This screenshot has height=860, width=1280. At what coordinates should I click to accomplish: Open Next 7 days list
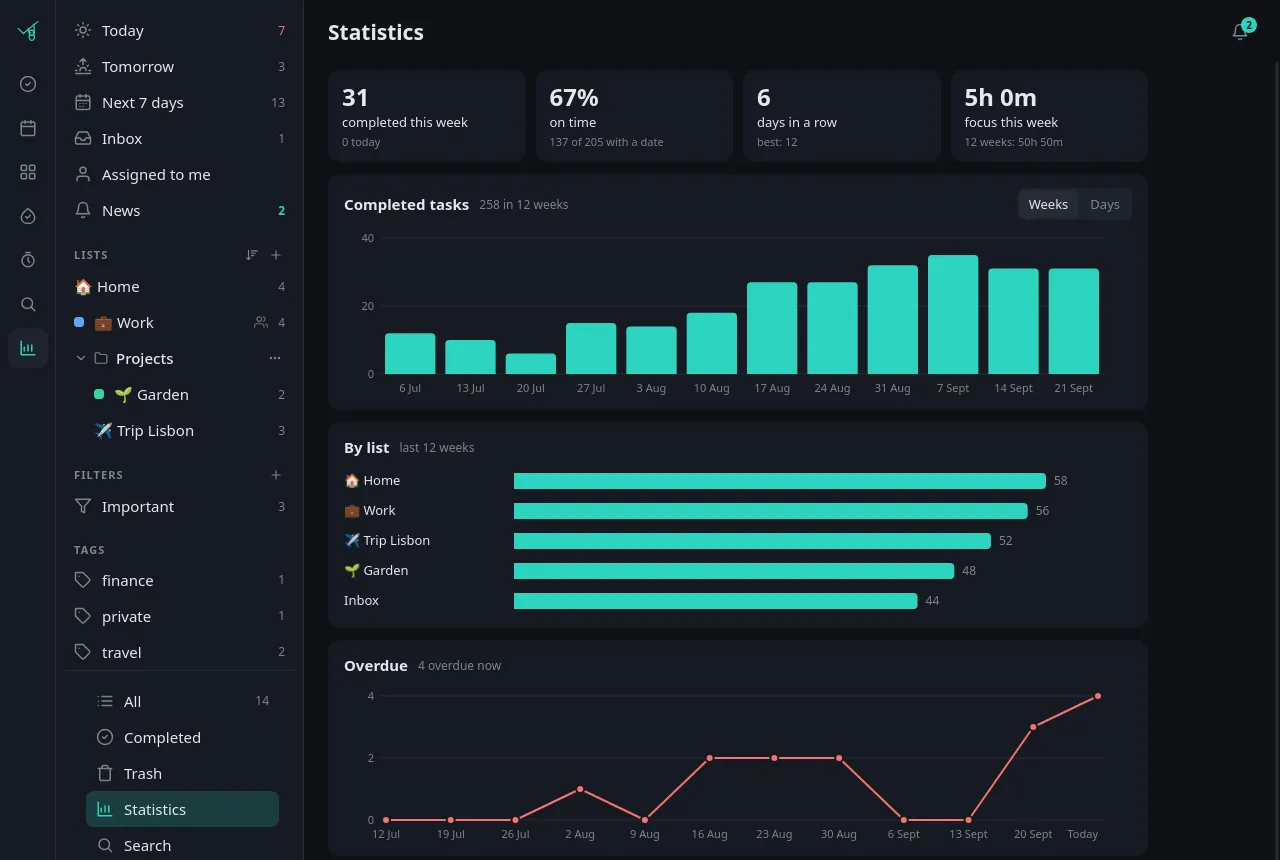pos(180,103)
